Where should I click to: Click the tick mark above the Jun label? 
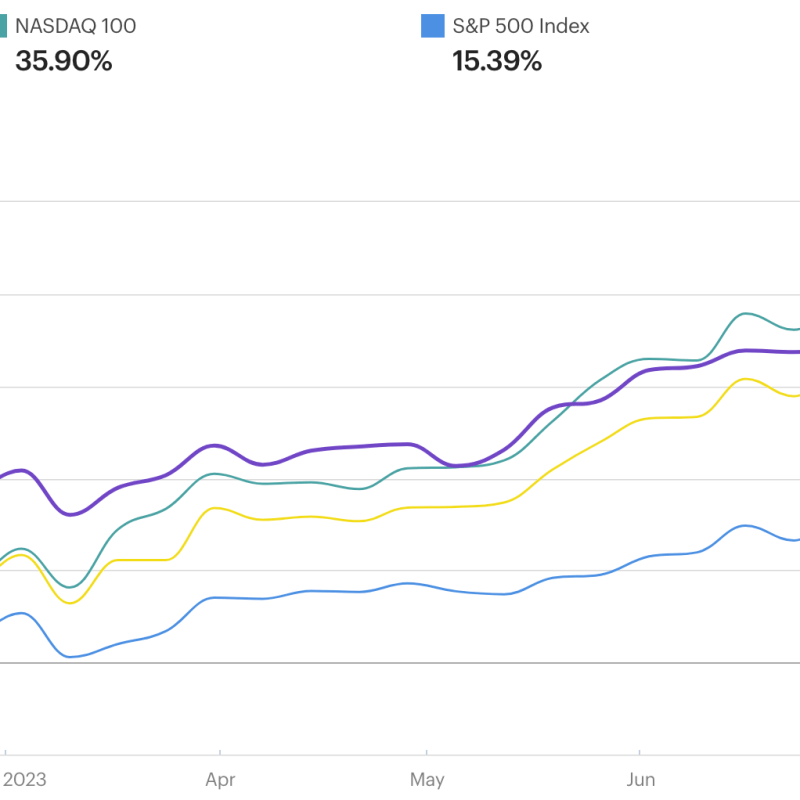tap(639, 750)
